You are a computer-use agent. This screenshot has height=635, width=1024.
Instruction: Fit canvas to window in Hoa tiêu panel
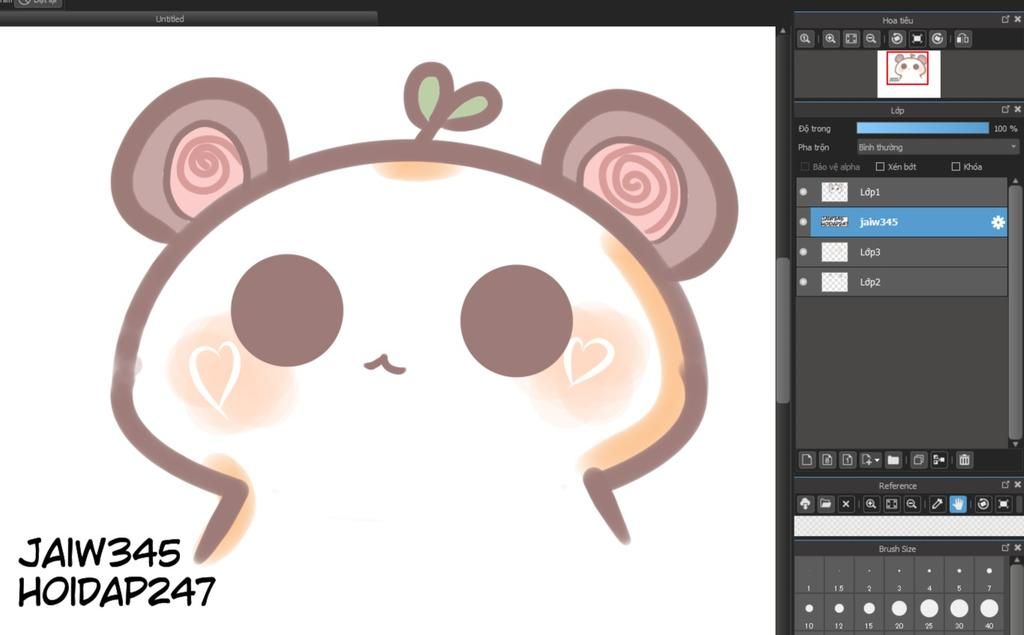coord(851,39)
